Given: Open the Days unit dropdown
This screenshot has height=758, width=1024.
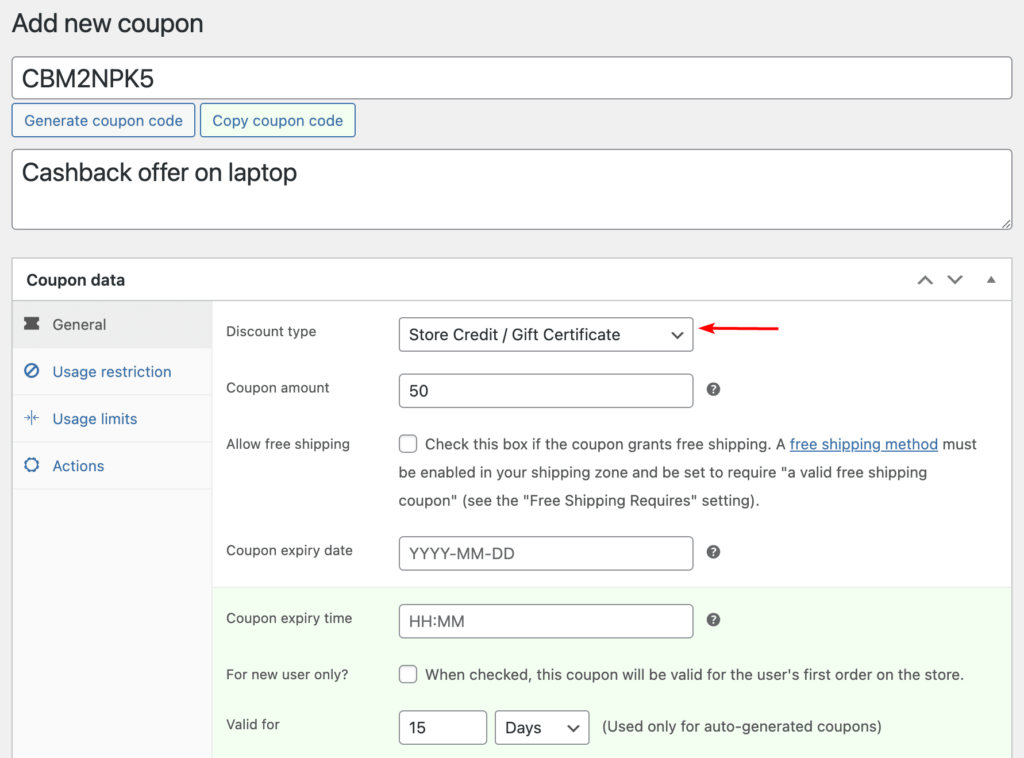Looking at the screenshot, I should point(541,727).
